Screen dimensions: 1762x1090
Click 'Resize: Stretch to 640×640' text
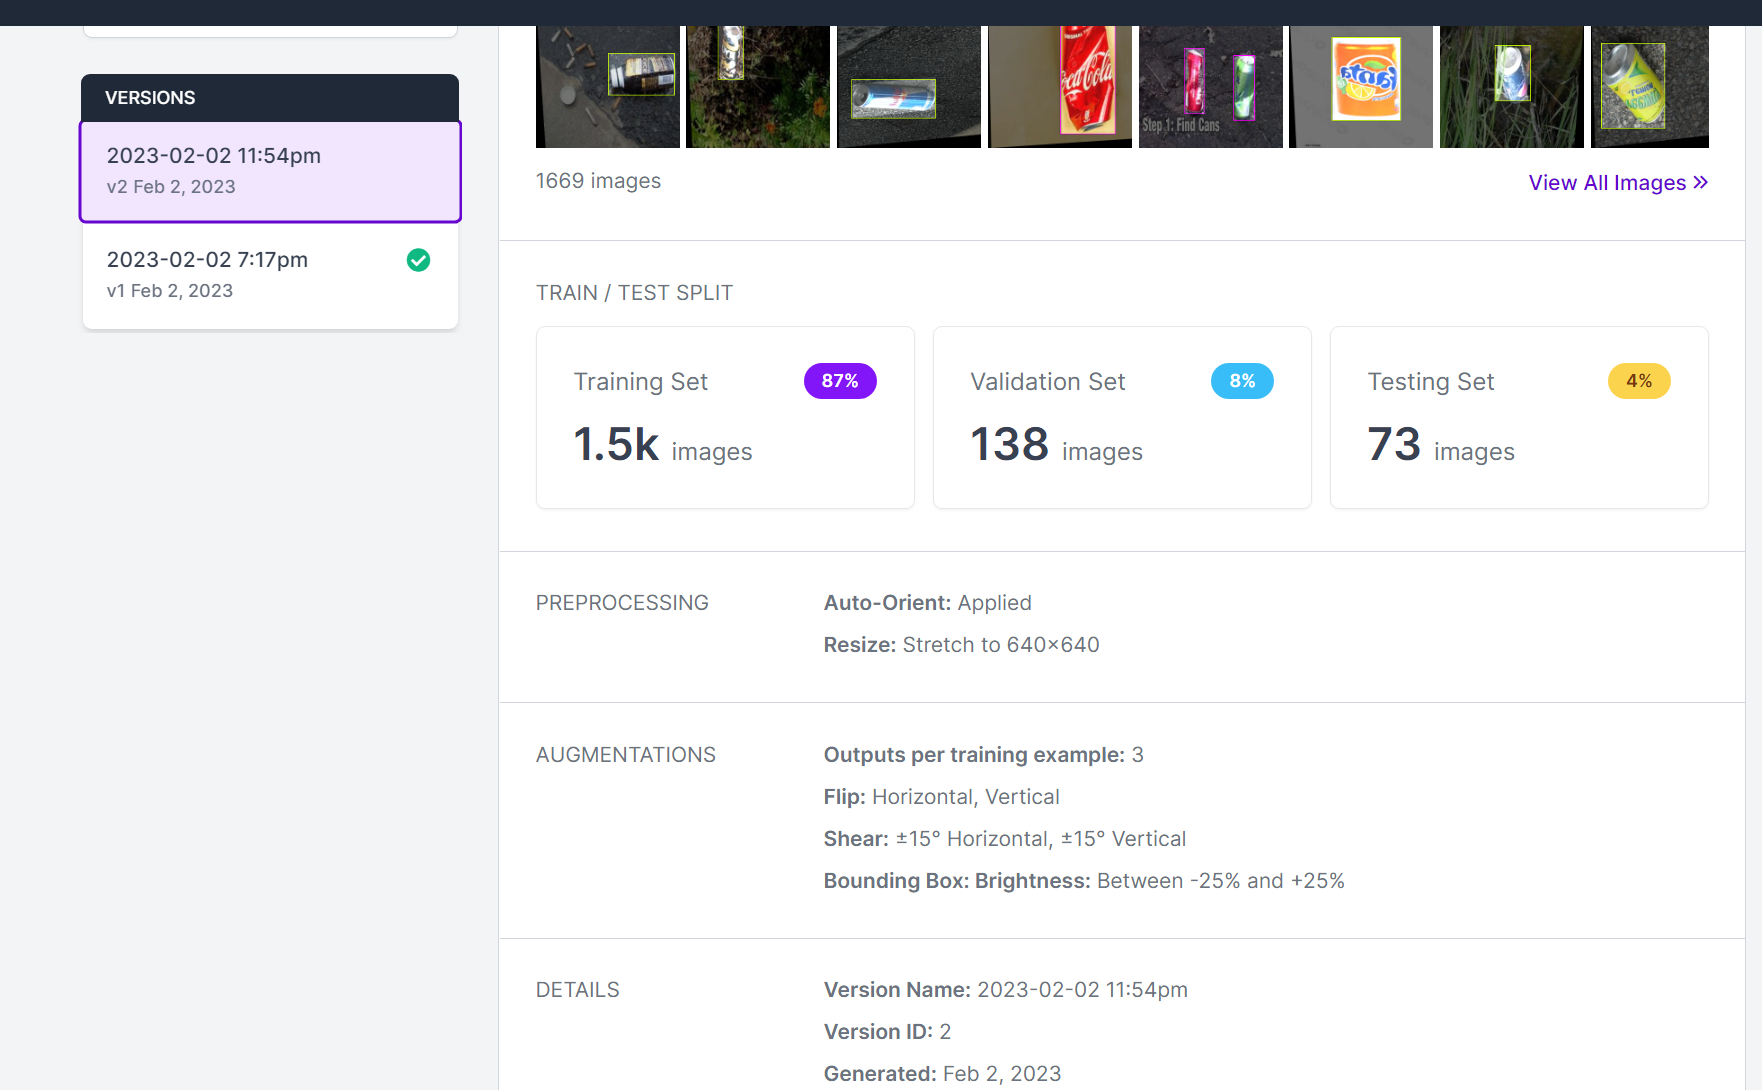(961, 645)
